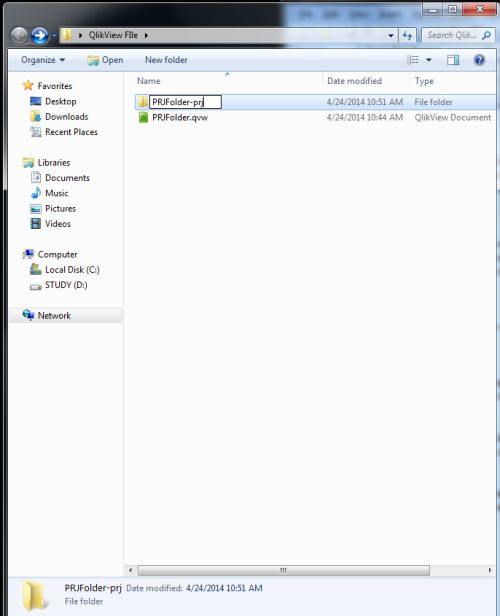The width and height of the screenshot is (500, 616).
Task: Select QlikView FIle breadcrumb segment
Action: pos(113,35)
